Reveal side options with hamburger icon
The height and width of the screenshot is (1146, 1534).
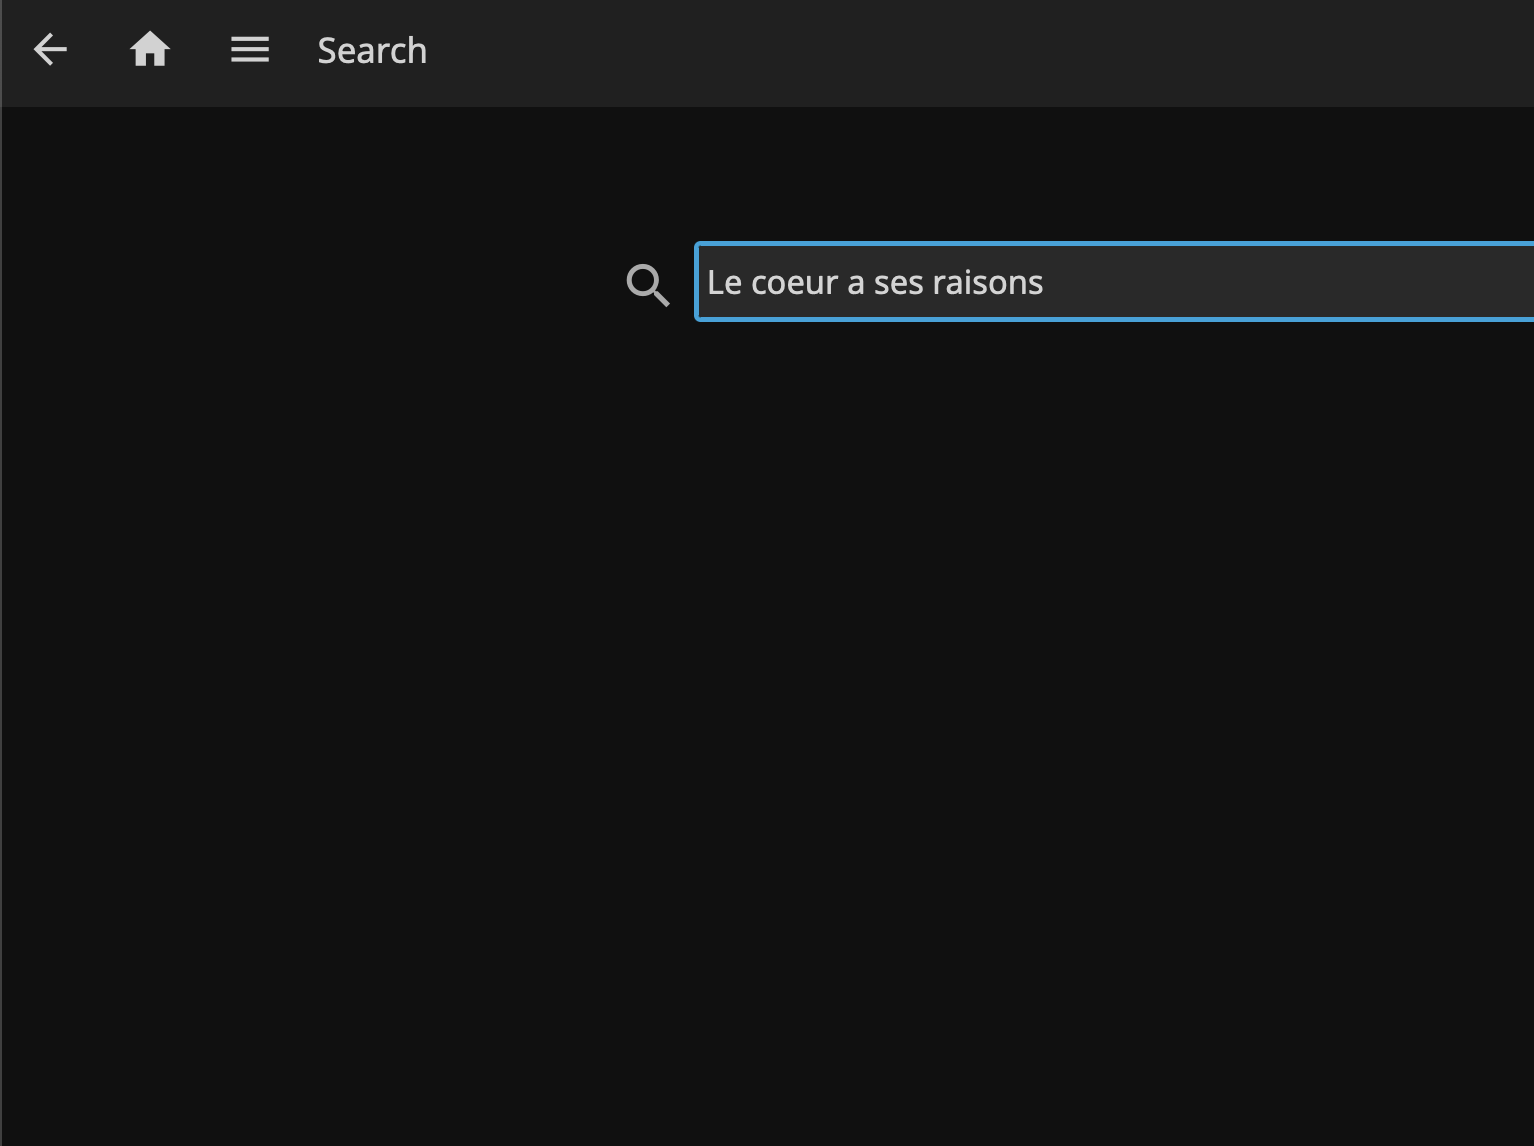(x=249, y=49)
